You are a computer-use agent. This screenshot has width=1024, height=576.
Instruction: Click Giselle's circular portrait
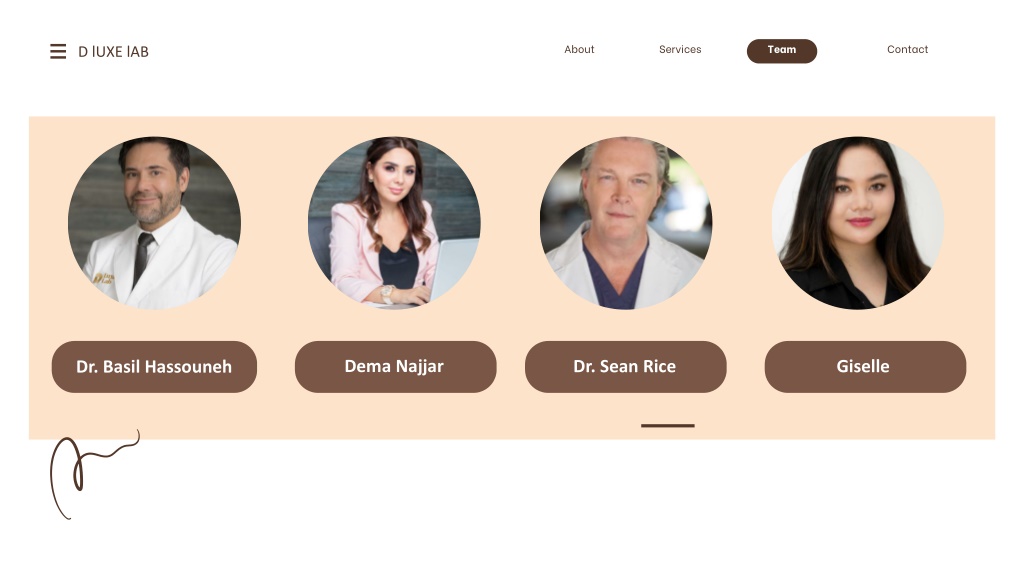point(857,223)
